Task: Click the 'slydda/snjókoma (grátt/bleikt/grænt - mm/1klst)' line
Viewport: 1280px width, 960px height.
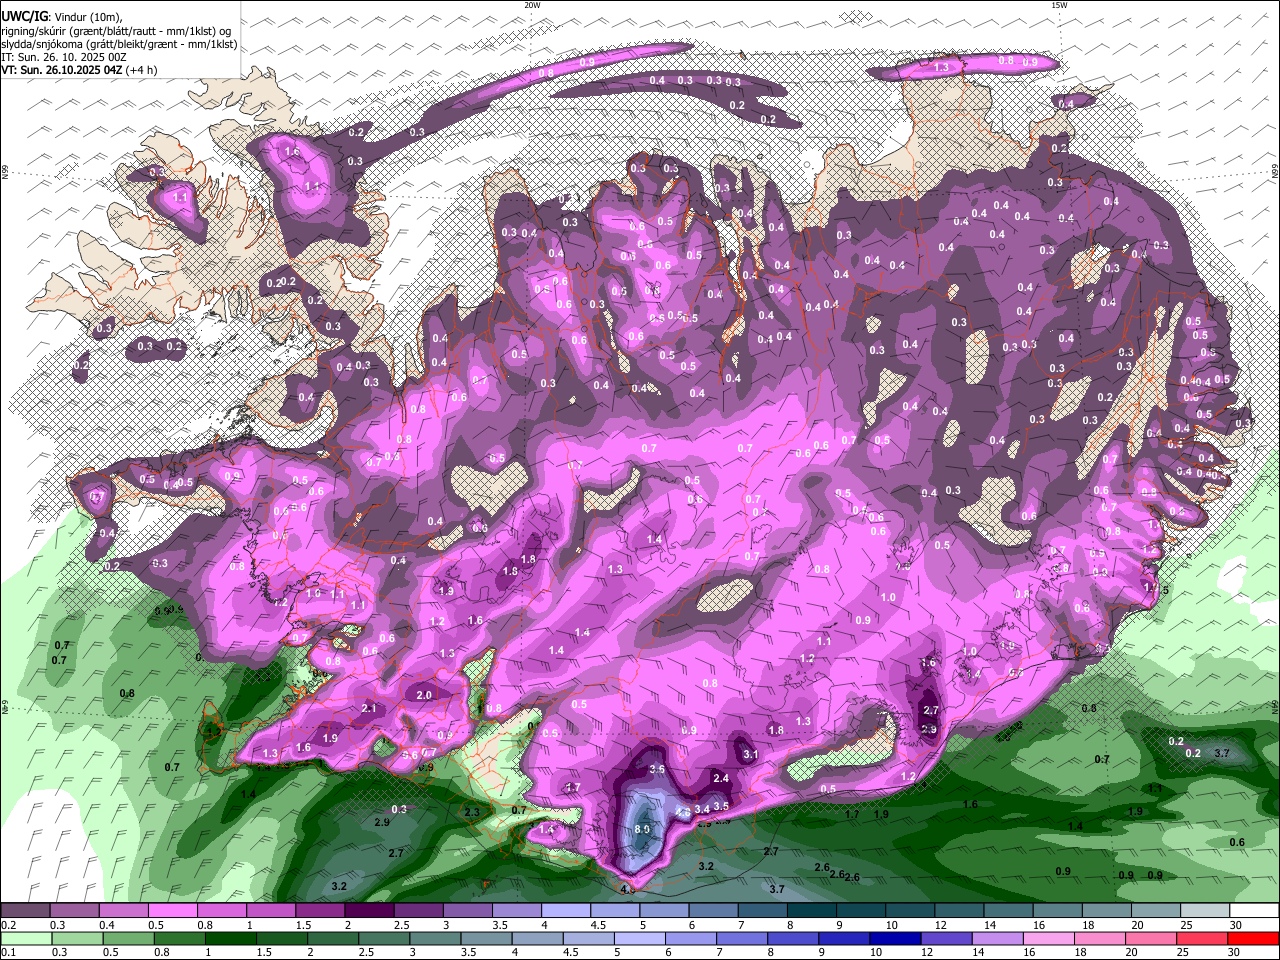Action: pos(119,45)
